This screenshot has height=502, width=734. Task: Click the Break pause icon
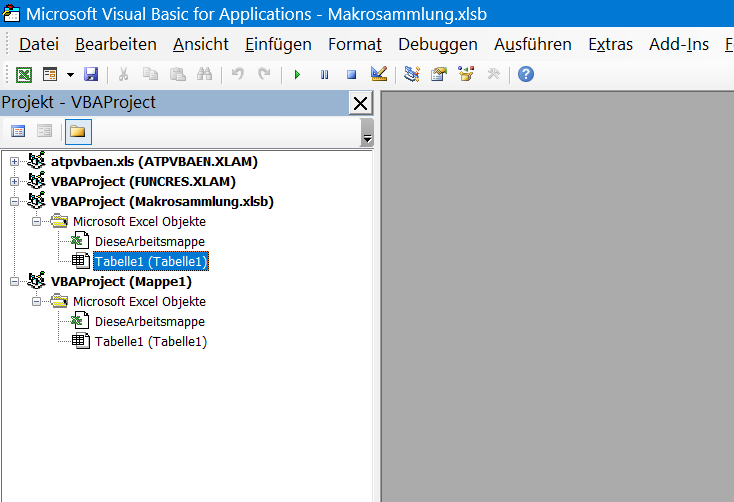[x=324, y=74]
